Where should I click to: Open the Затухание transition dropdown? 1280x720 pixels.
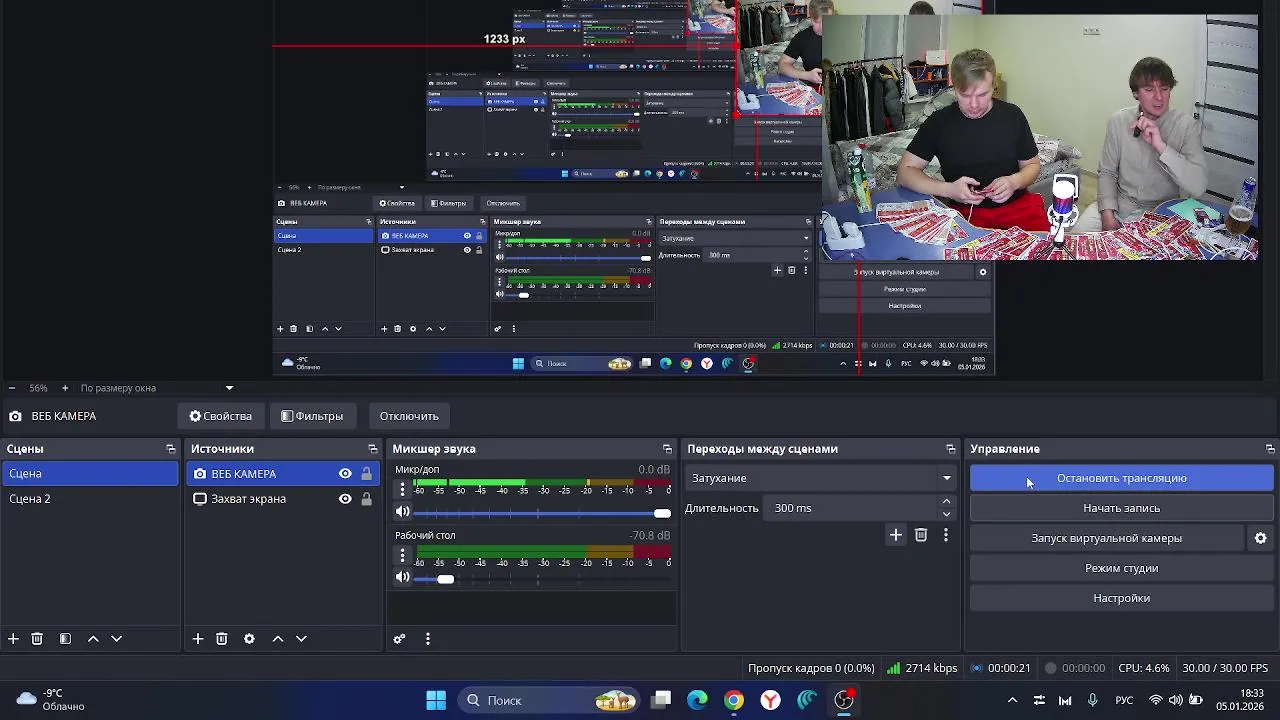point(820,478)
